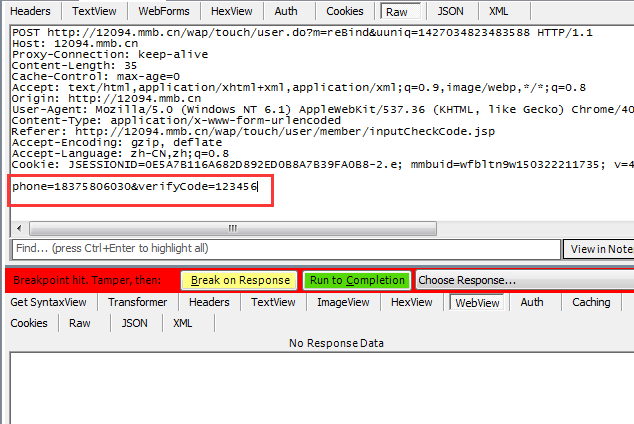Click the Proxy-Connection: keep-alive line
The width and height of the screenshot is (634, 424).
[x=110, y=55]
